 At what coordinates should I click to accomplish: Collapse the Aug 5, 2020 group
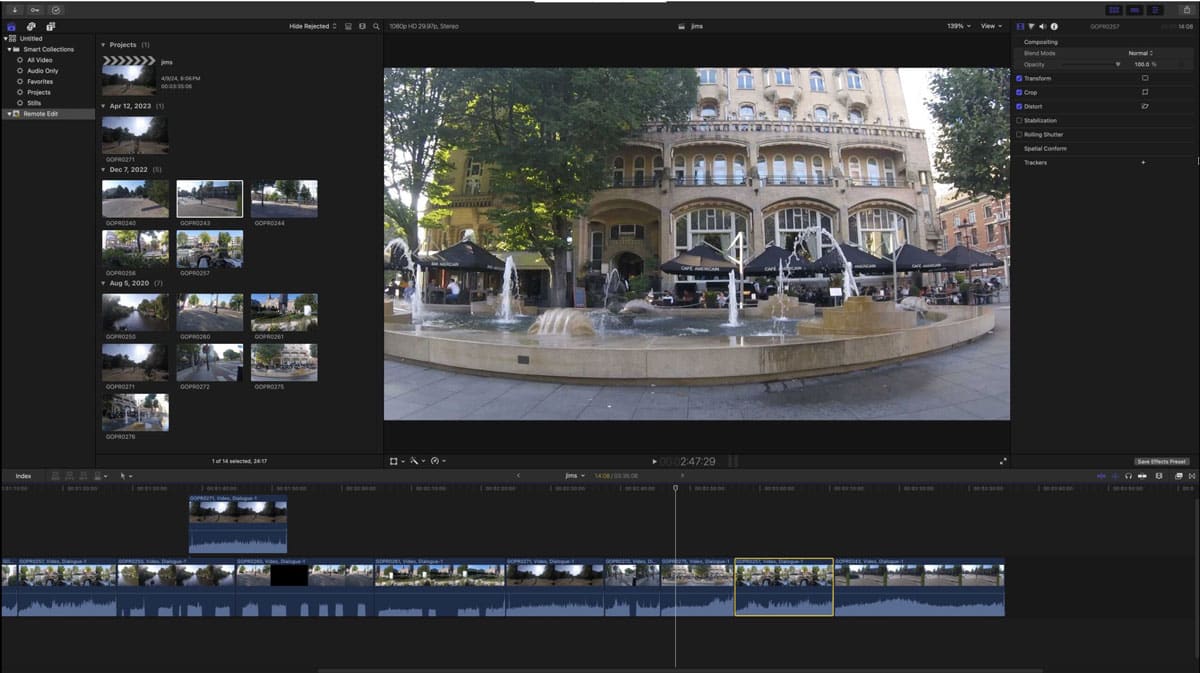coord(104,283)
